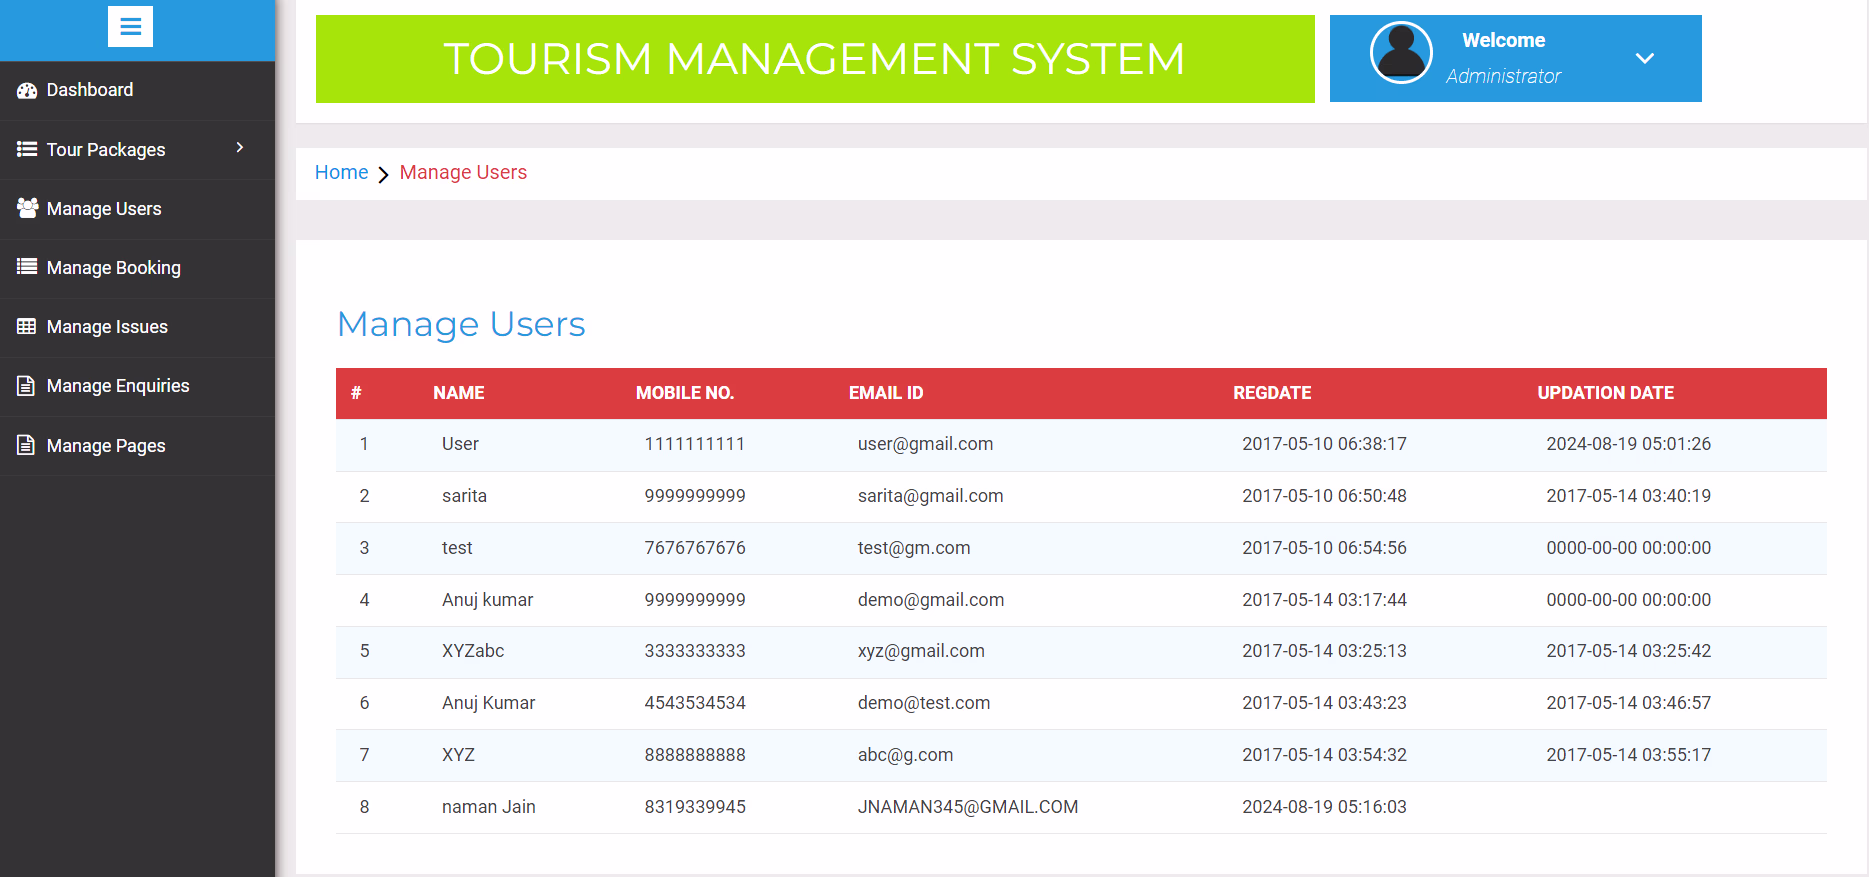Click email JNAMAN345@GMAIL.COM
Image resolution: width=1869 pixels, height=877 pixels.
[x=968, y=807]
